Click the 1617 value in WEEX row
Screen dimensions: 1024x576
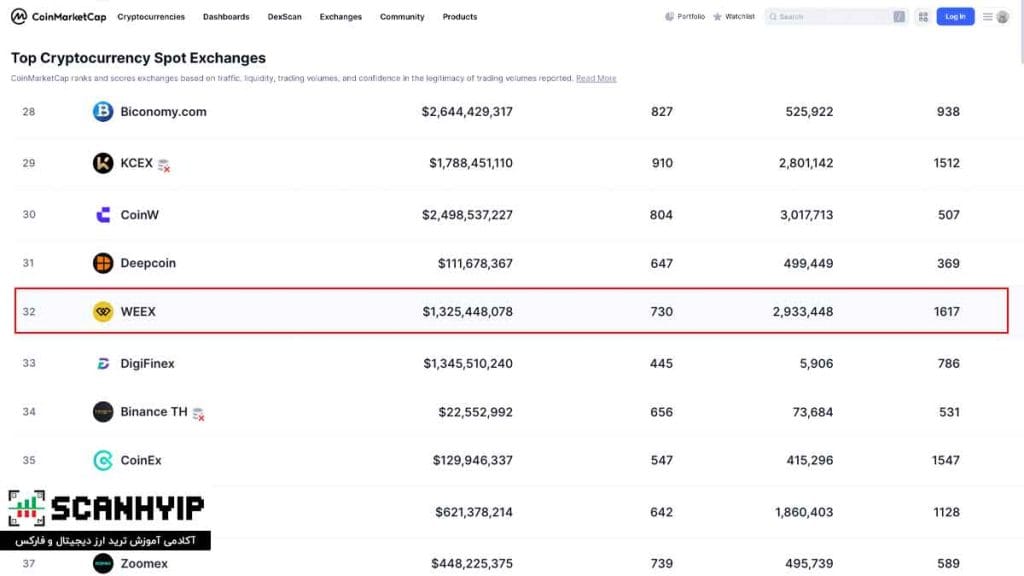point(946,312)
